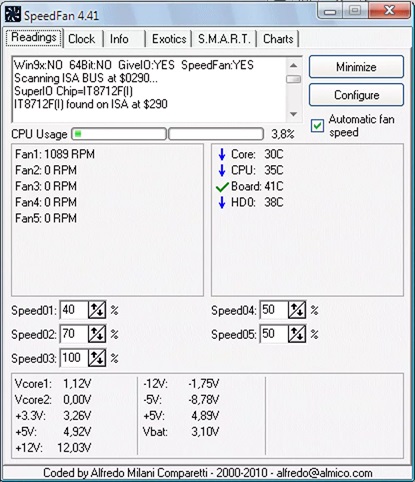The height and width of the screenshot is (482, 415).
Task: Click the HD0 38C temperature text
Action: coord(257,202)
